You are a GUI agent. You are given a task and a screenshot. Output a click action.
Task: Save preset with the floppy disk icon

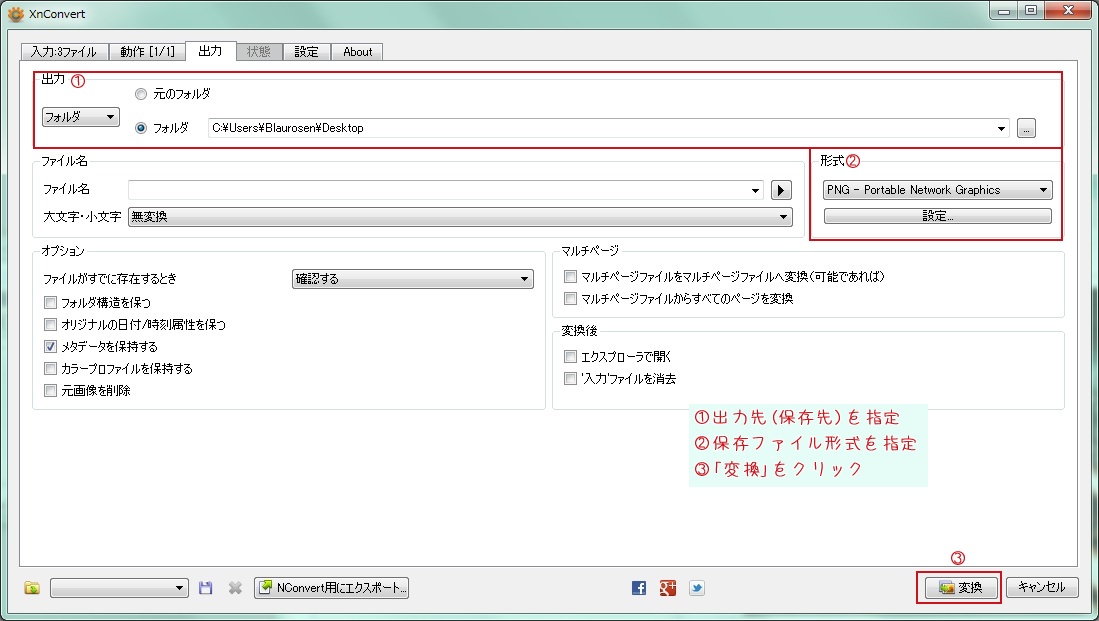pos(205,588)
